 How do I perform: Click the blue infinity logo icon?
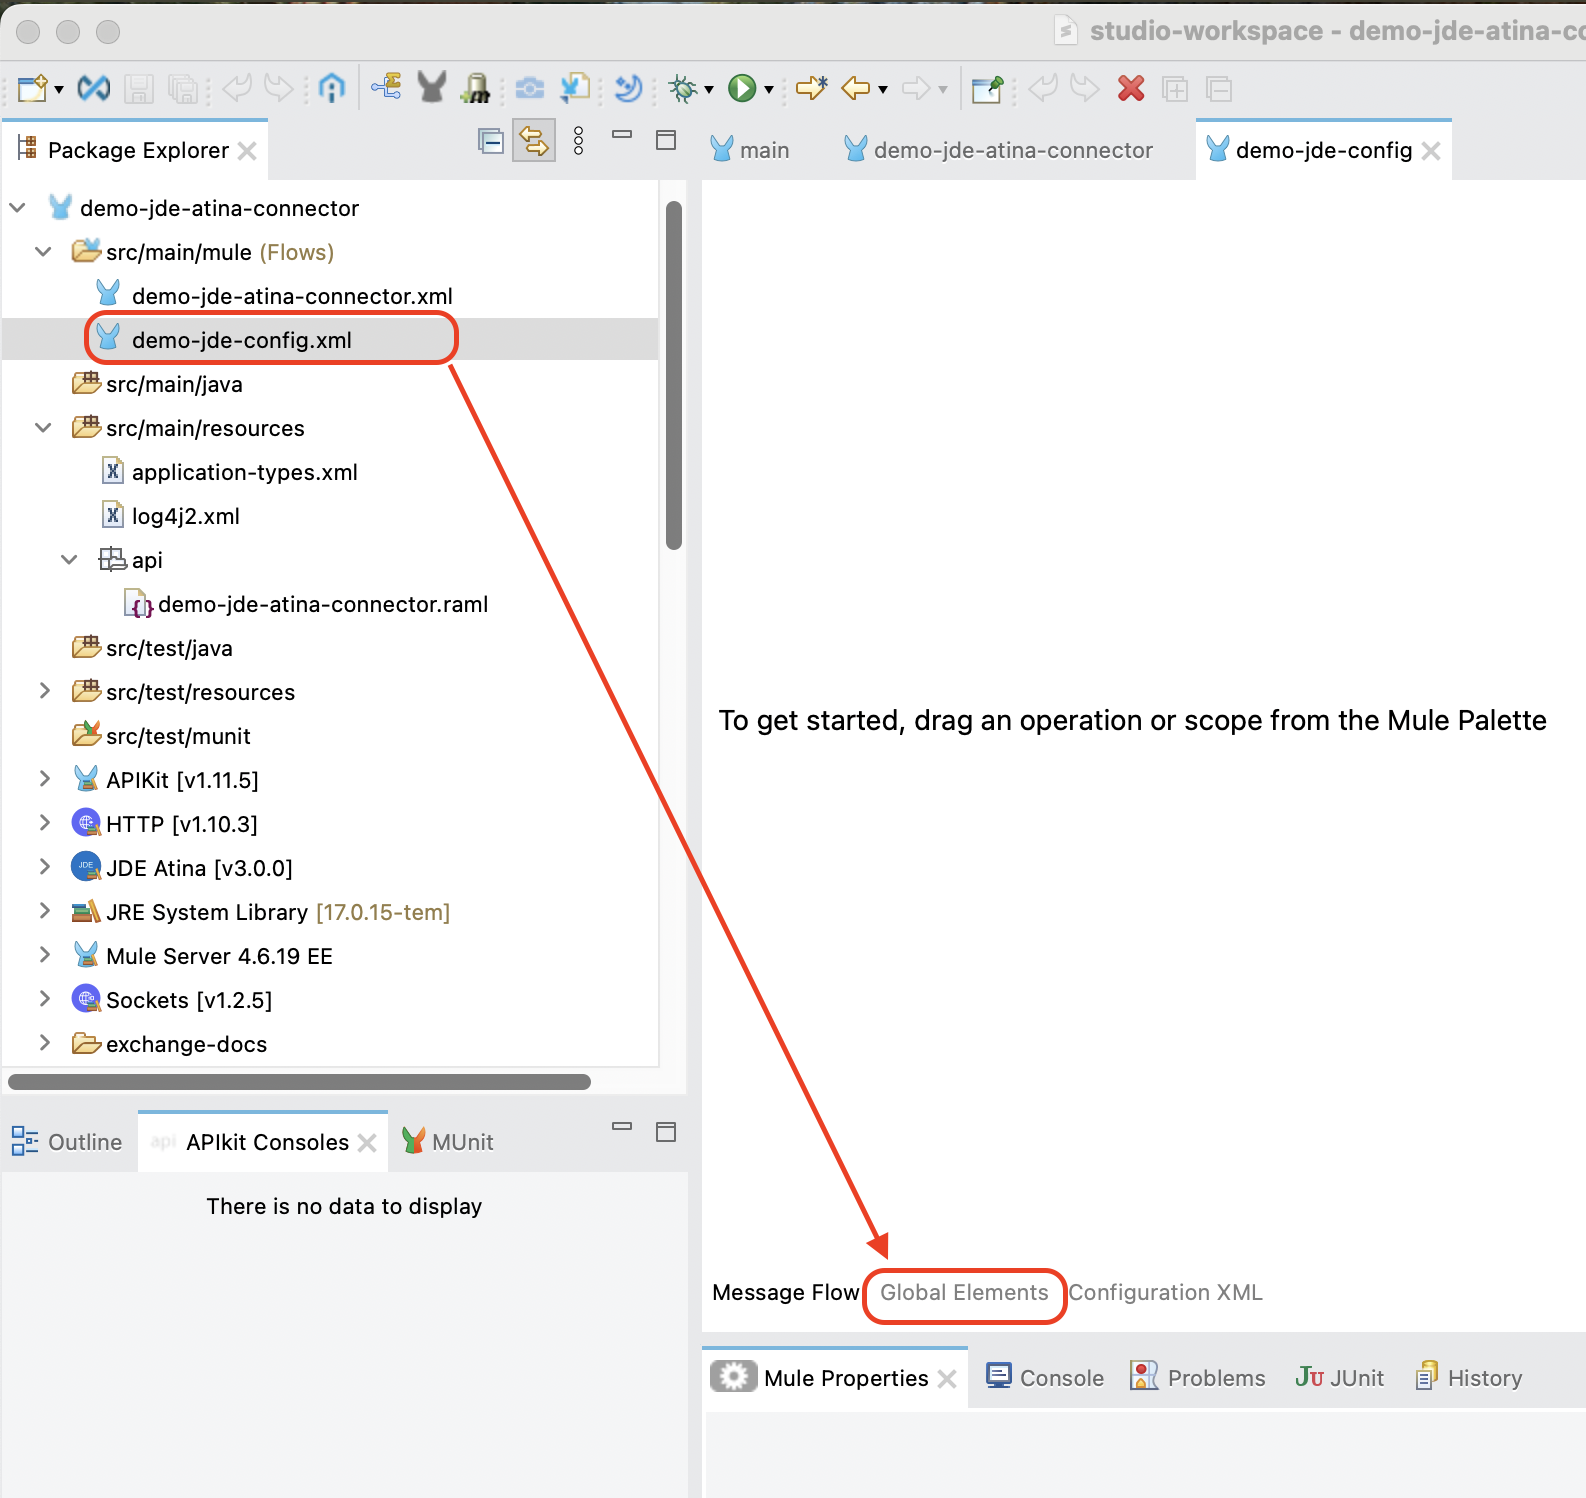point(94,89)
